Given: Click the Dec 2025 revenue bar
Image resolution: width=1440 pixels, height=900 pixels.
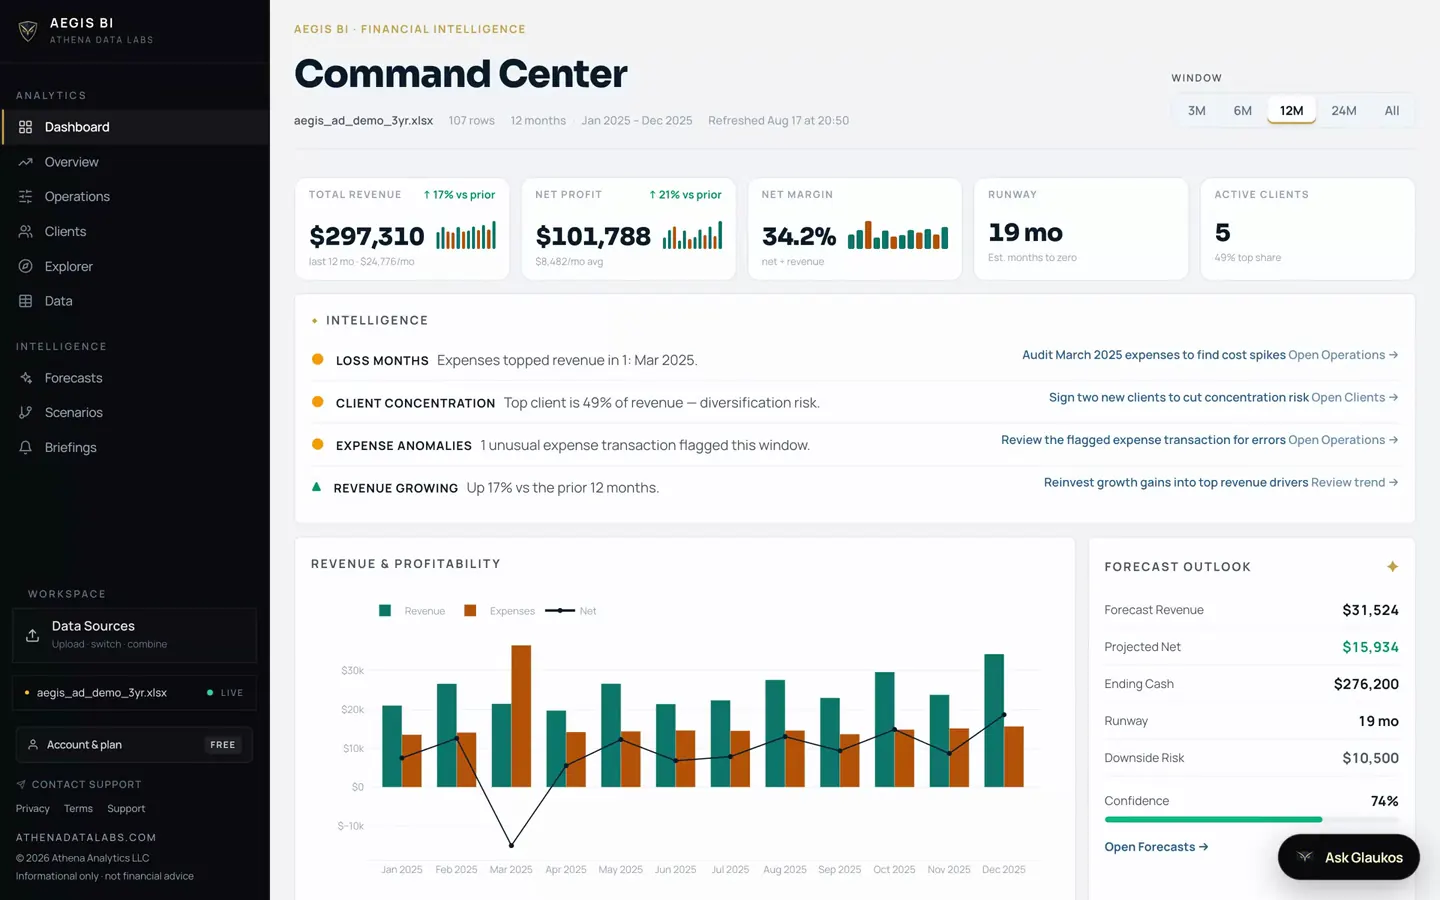Looking at the screenshot, I should point(994,720).
